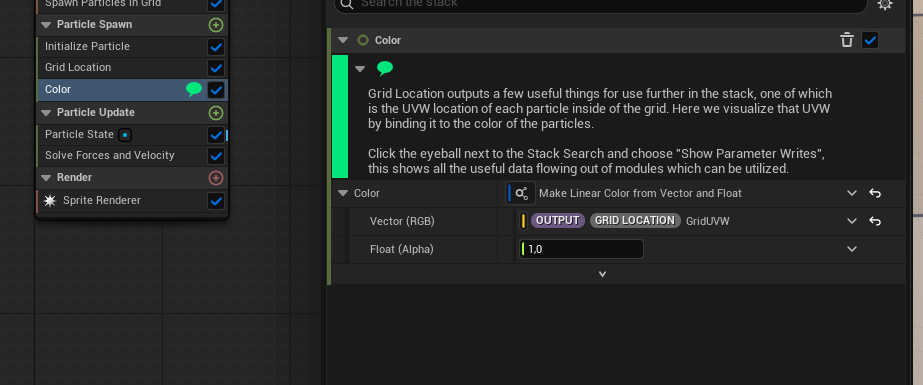Click the blue color type pill
The image size is (923, 385).
pyautogui.click(x=509, y=193)
